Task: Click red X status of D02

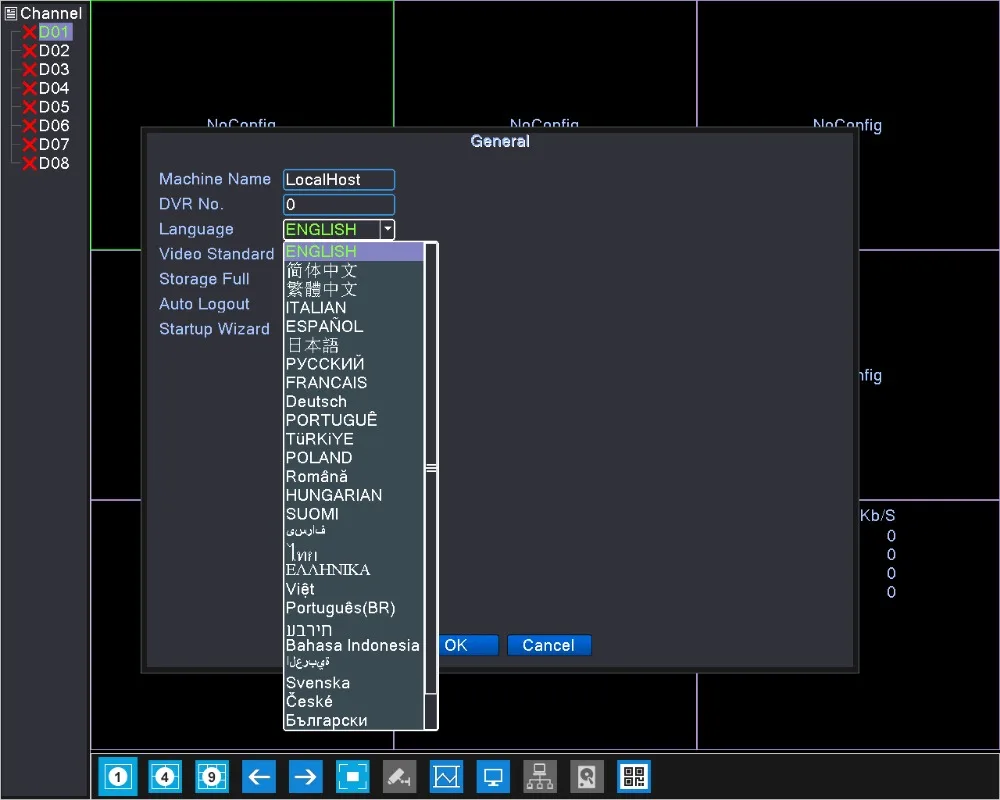Action: click(x=29, y=51)
